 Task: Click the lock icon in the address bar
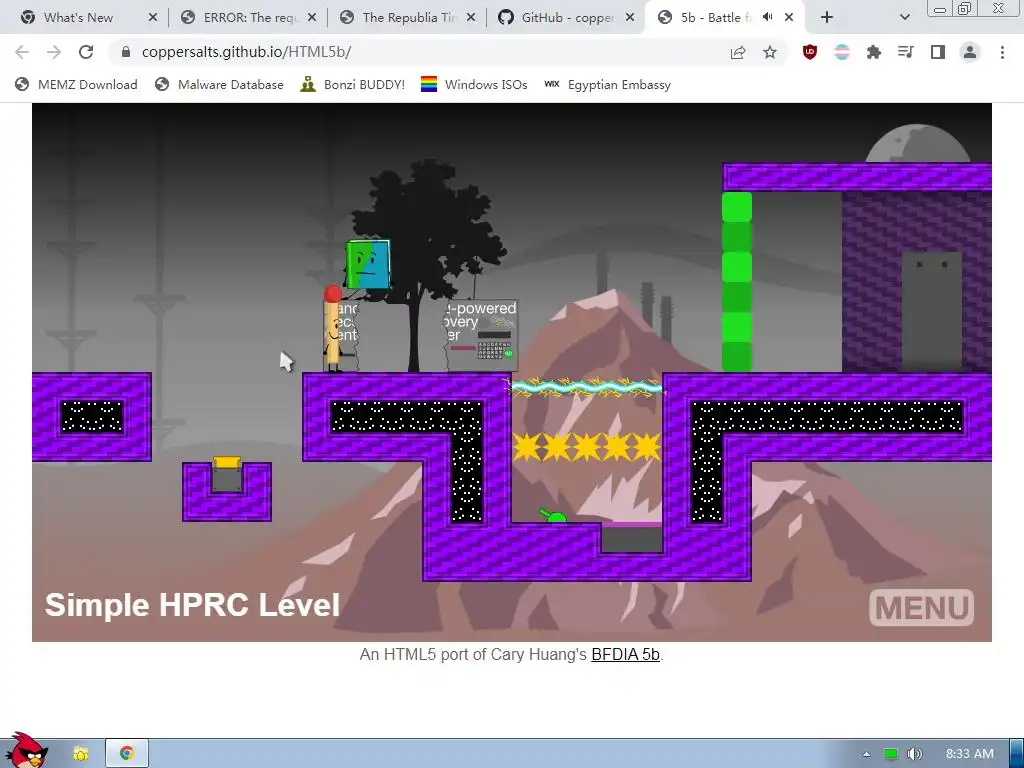coord(126,52)
